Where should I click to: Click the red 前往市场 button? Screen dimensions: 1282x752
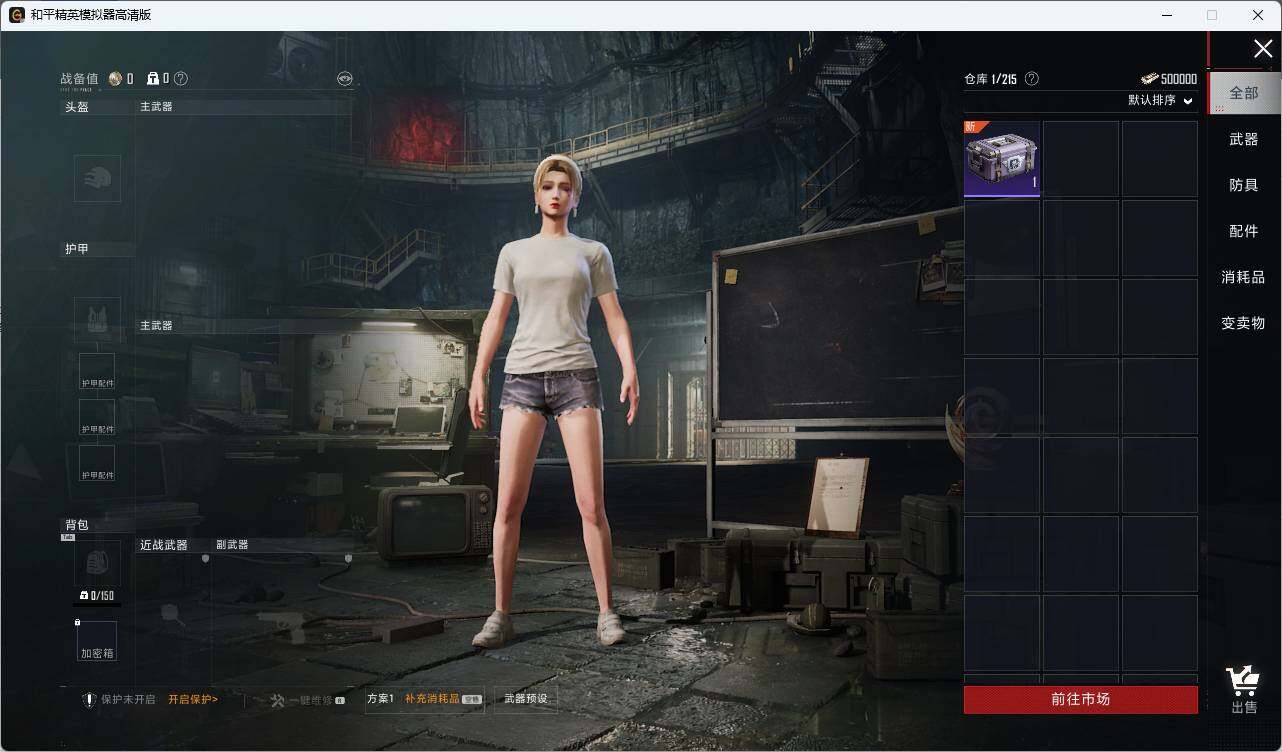click(1080, 700)
